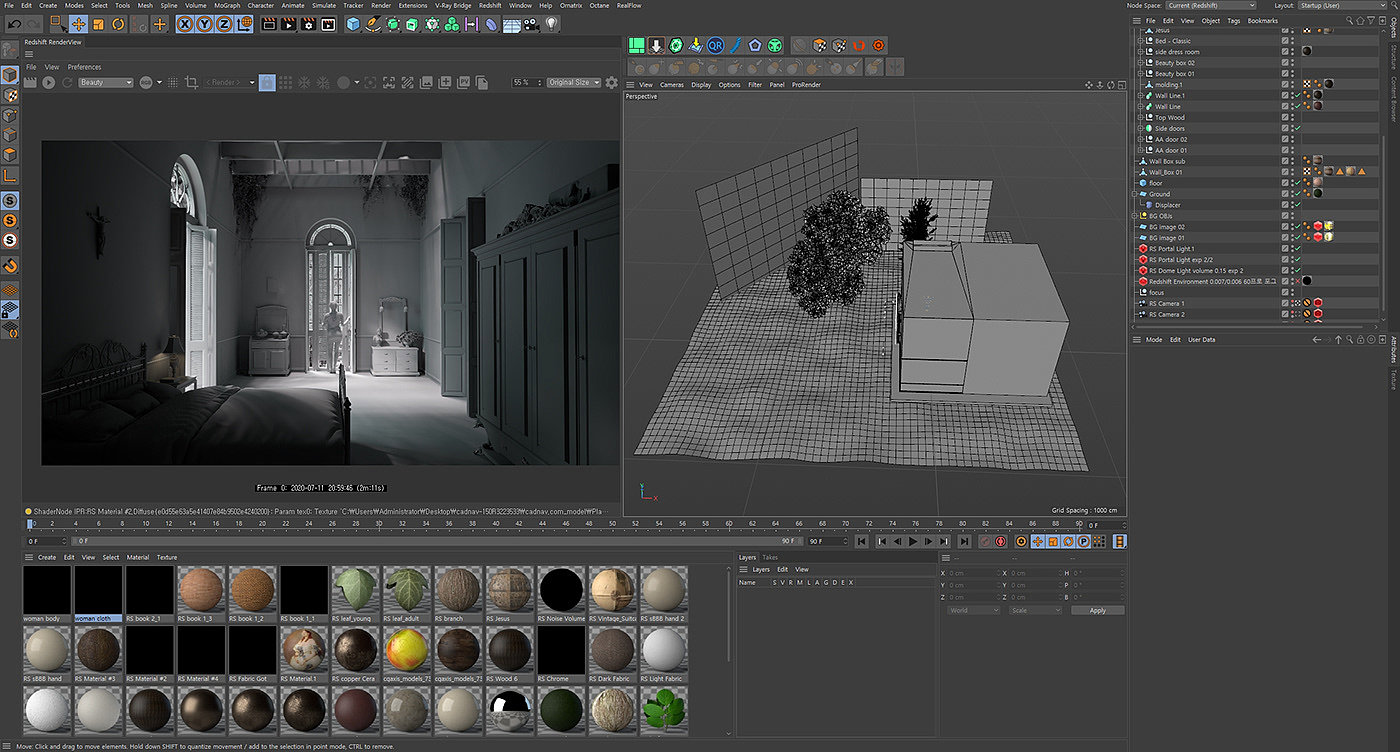Expand the Bed - Classic object tree
This screenshot has height=752, width=1400.
pos(1140,41)
